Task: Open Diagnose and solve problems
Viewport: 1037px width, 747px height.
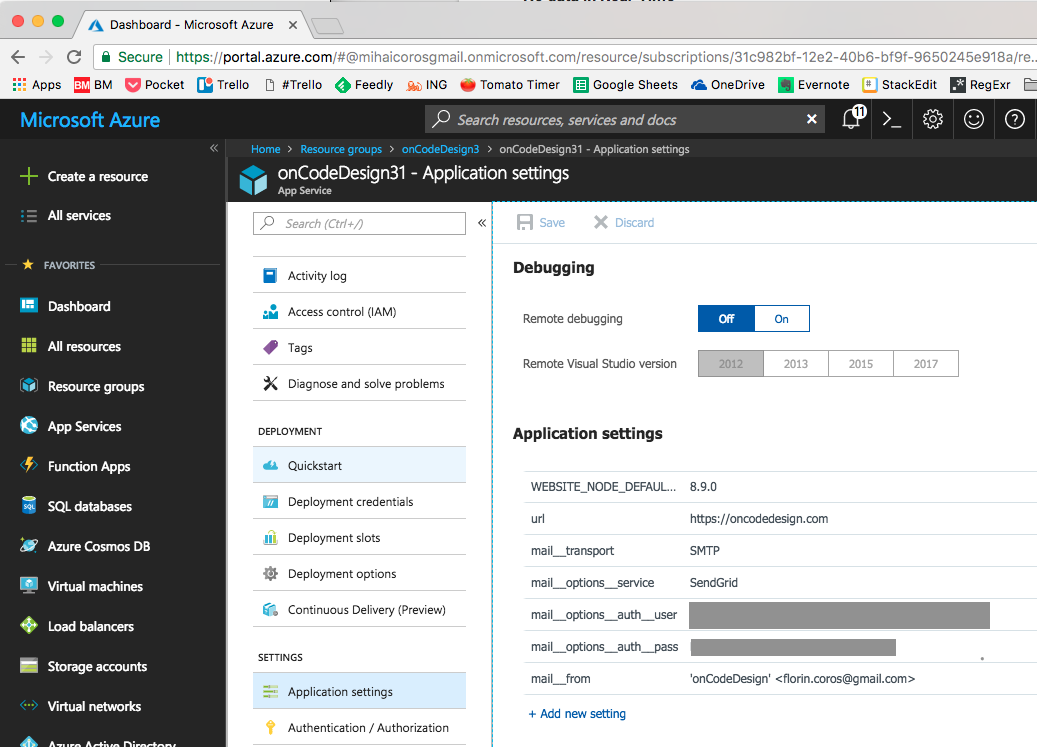Action: click(x=359, y=383)
